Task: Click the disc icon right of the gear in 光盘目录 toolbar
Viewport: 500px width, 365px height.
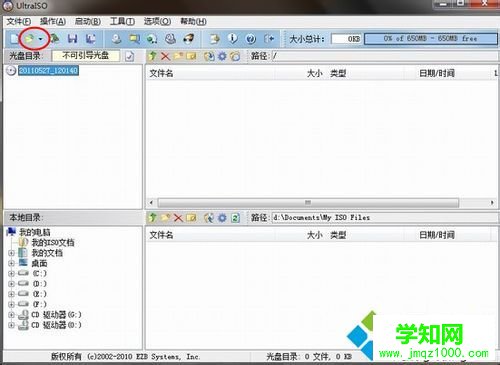Action: [x=235, y=56]
